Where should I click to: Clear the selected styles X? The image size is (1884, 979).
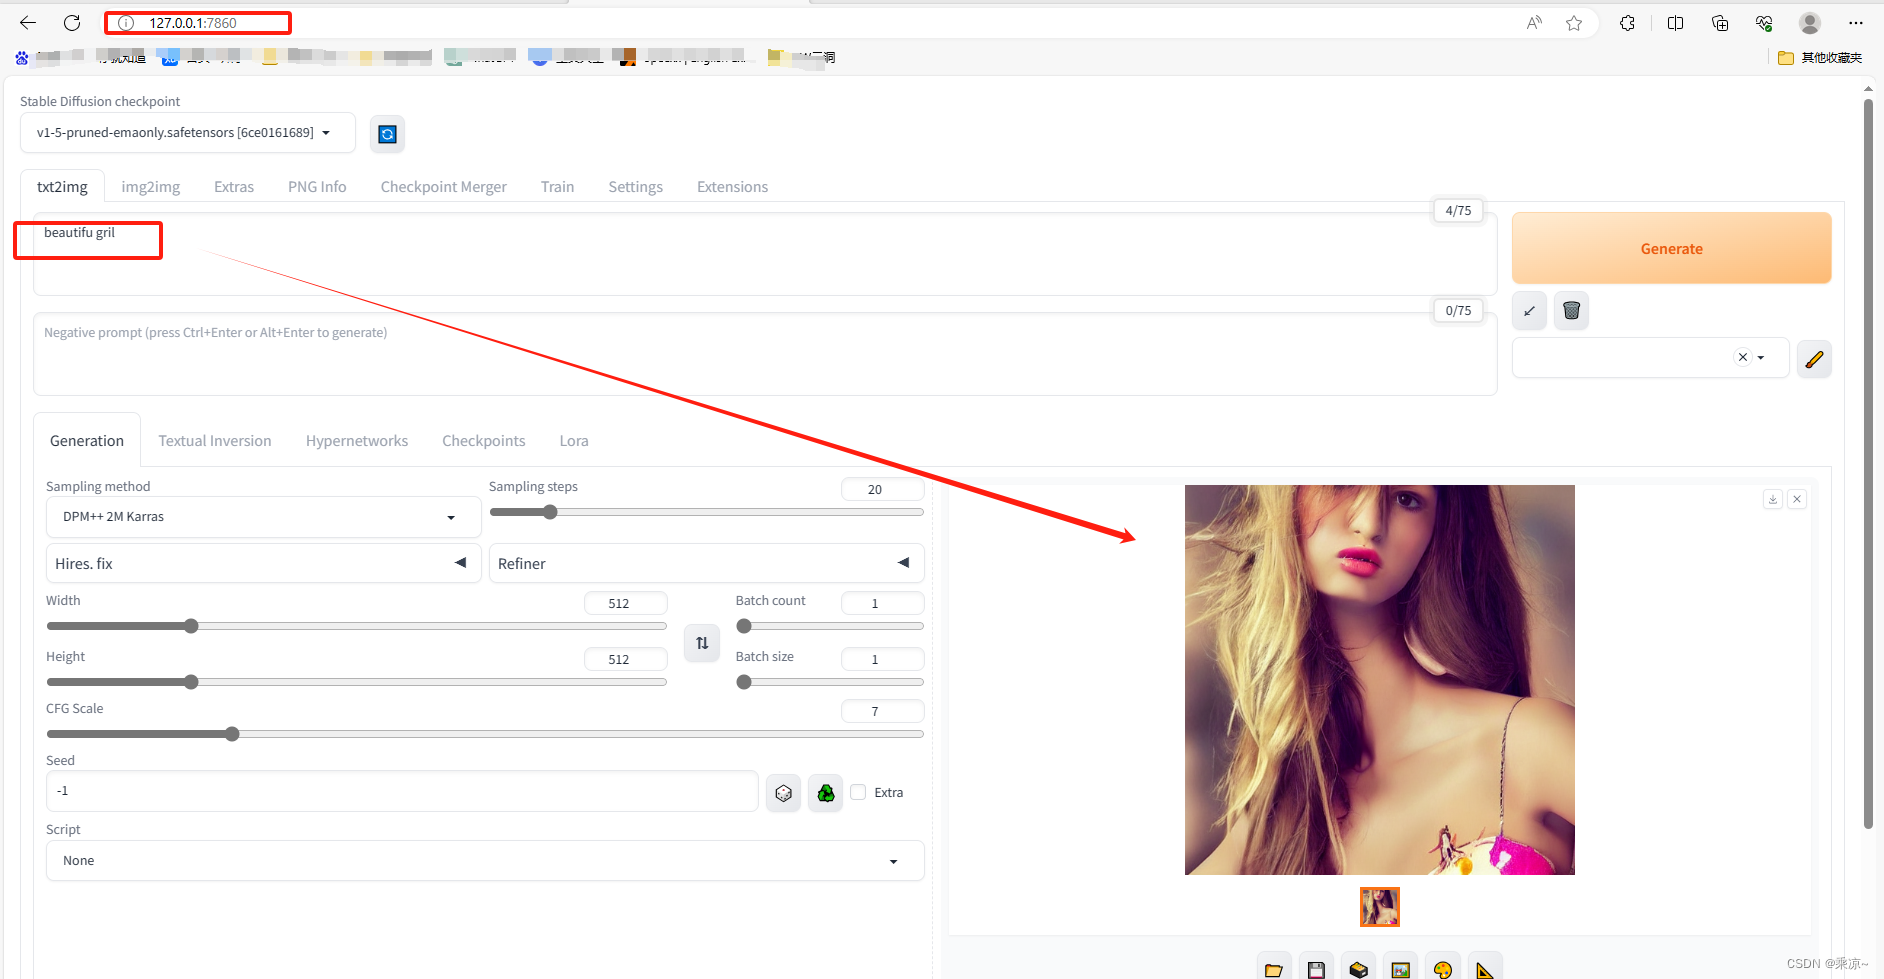coord(1743,357)
